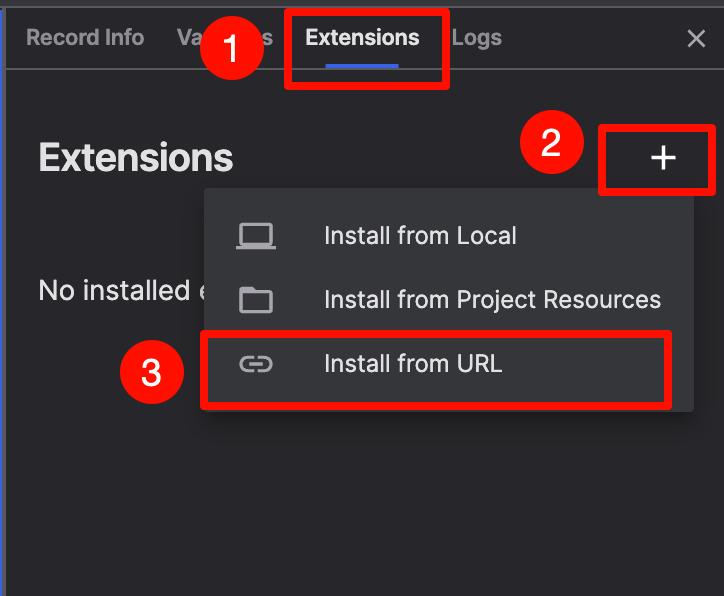Choose Install from URL text
This screenshot has height=596, width=724.
pos(413,364)
